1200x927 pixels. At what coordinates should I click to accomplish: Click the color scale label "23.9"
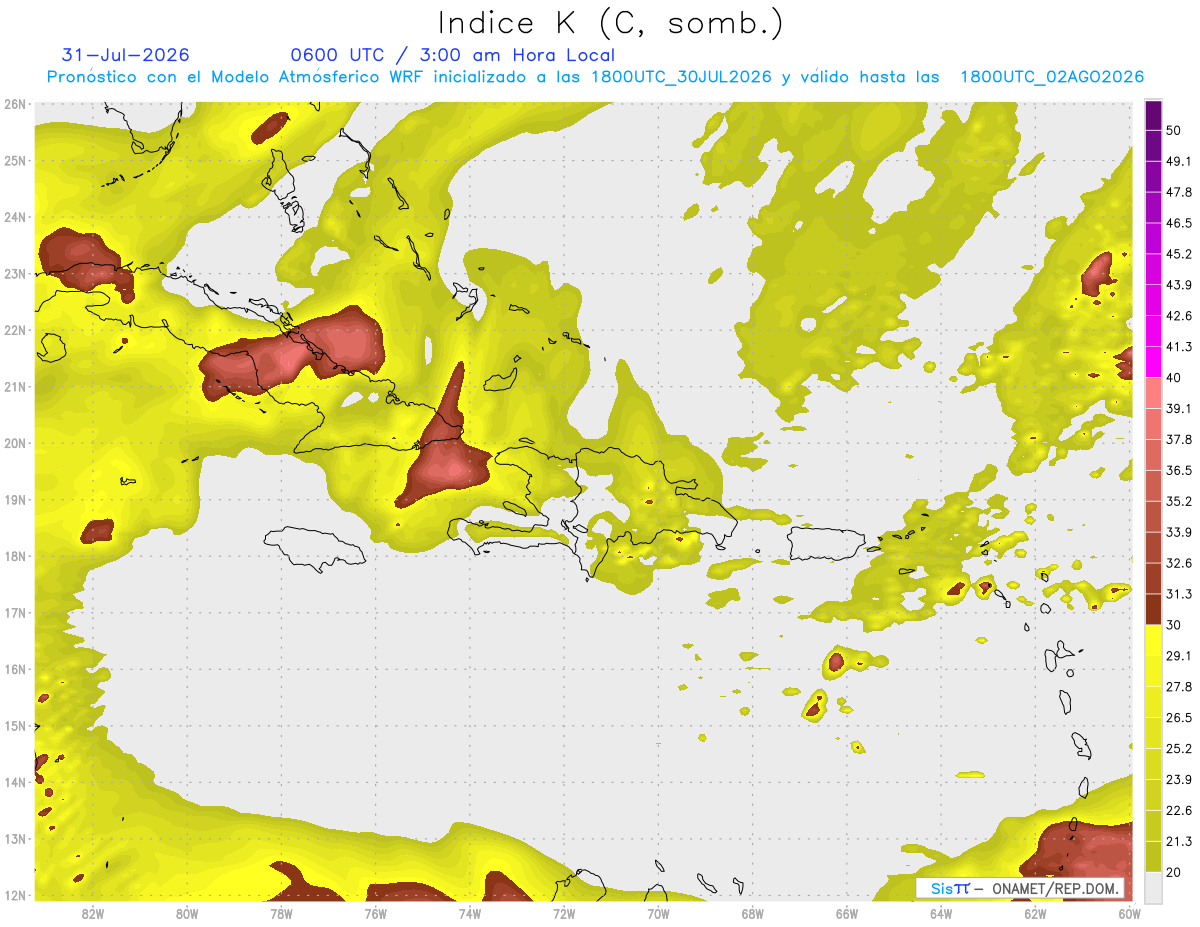(1178, 780)
